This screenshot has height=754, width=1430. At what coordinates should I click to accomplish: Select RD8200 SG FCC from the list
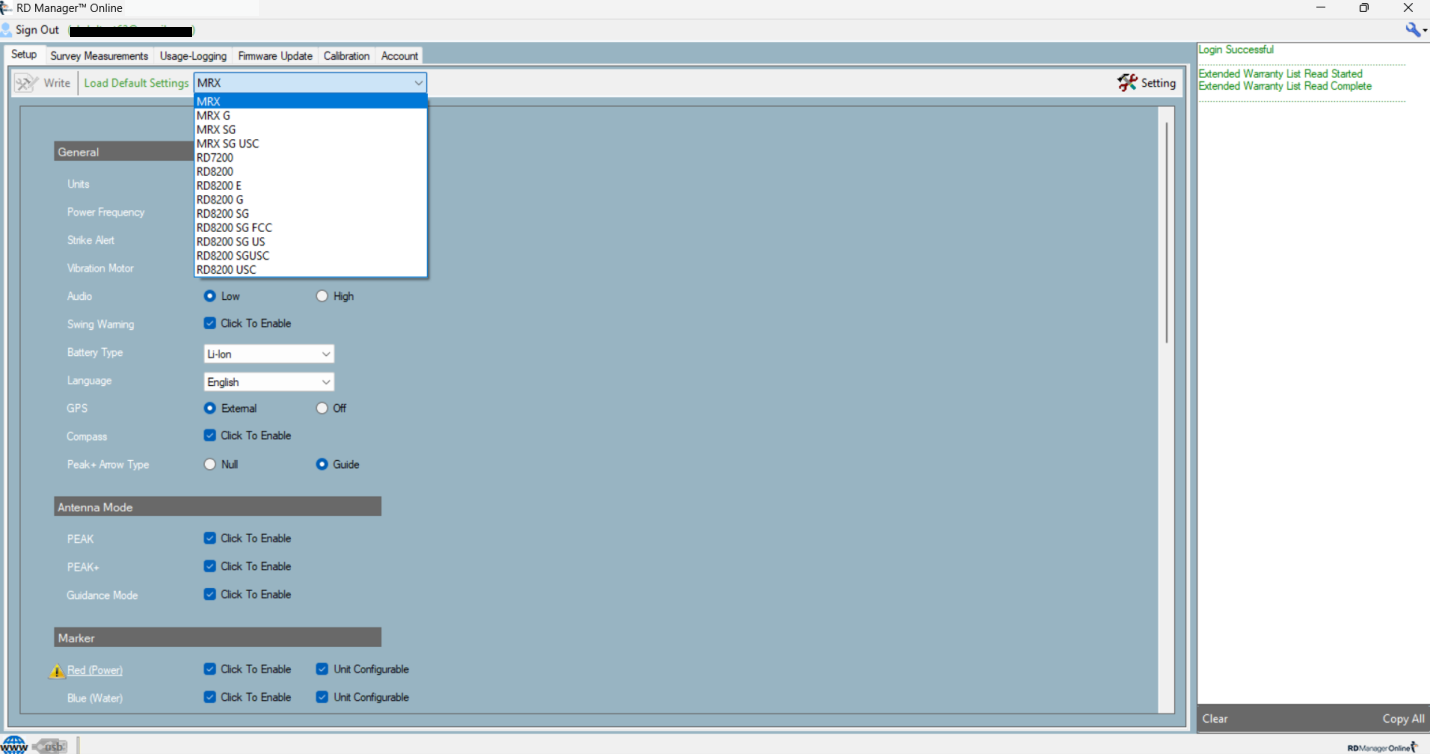pos(311,227)
